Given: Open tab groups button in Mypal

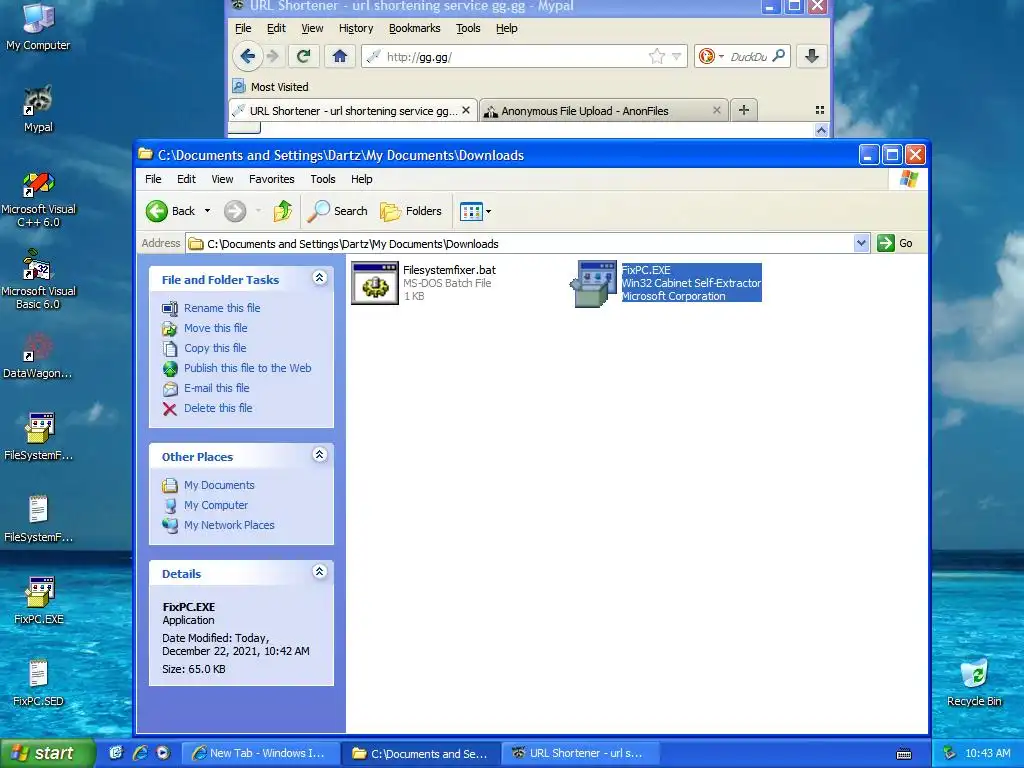Looking at the screenshot, I should click(x=820, y=110).
